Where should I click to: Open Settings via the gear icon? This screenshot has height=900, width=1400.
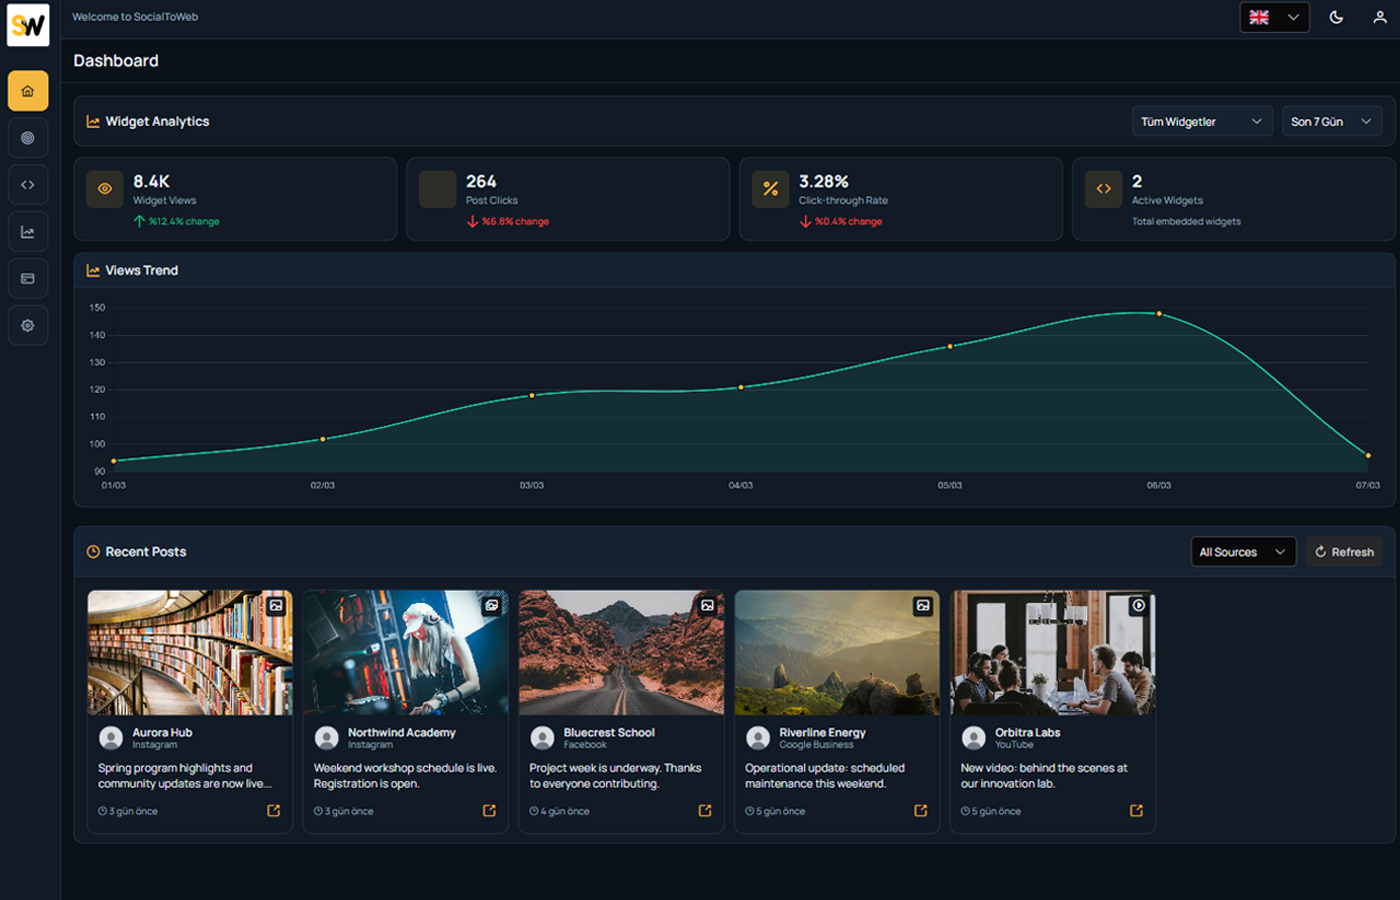click(27, 325)
